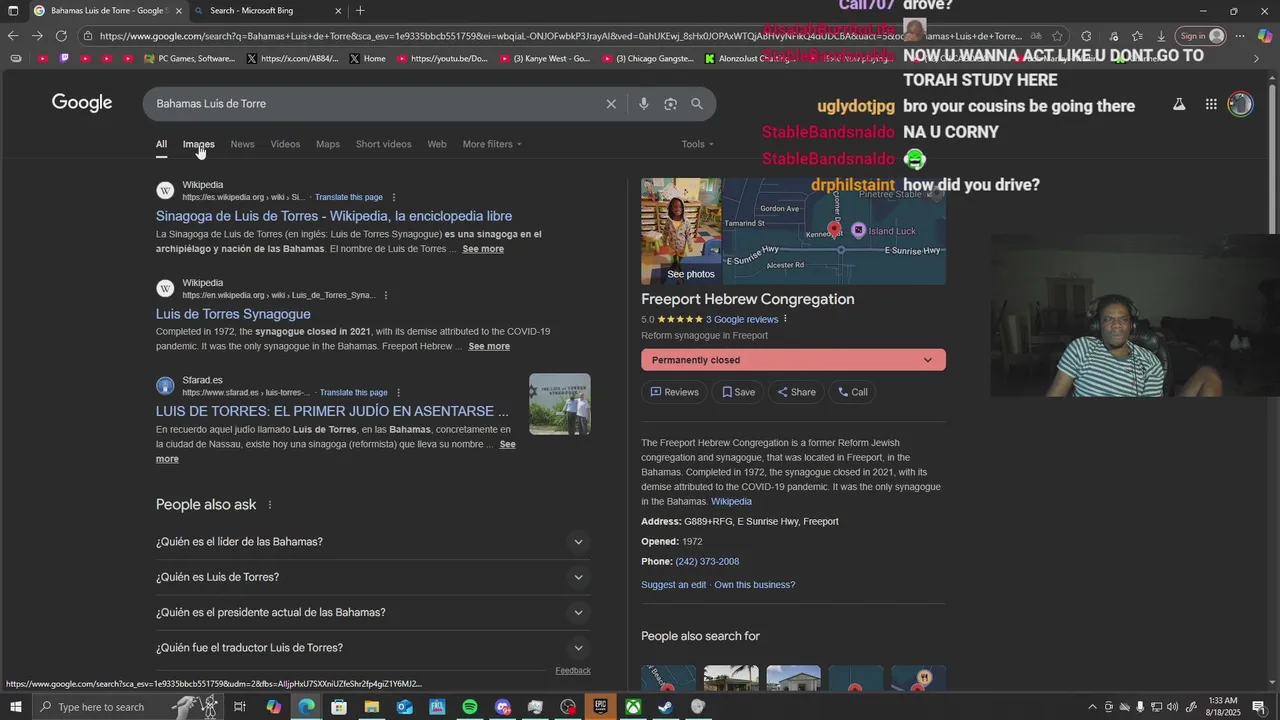Open a new browser tab
The width and height of the screenshot is (1280, 720).
tap(360, 11)
